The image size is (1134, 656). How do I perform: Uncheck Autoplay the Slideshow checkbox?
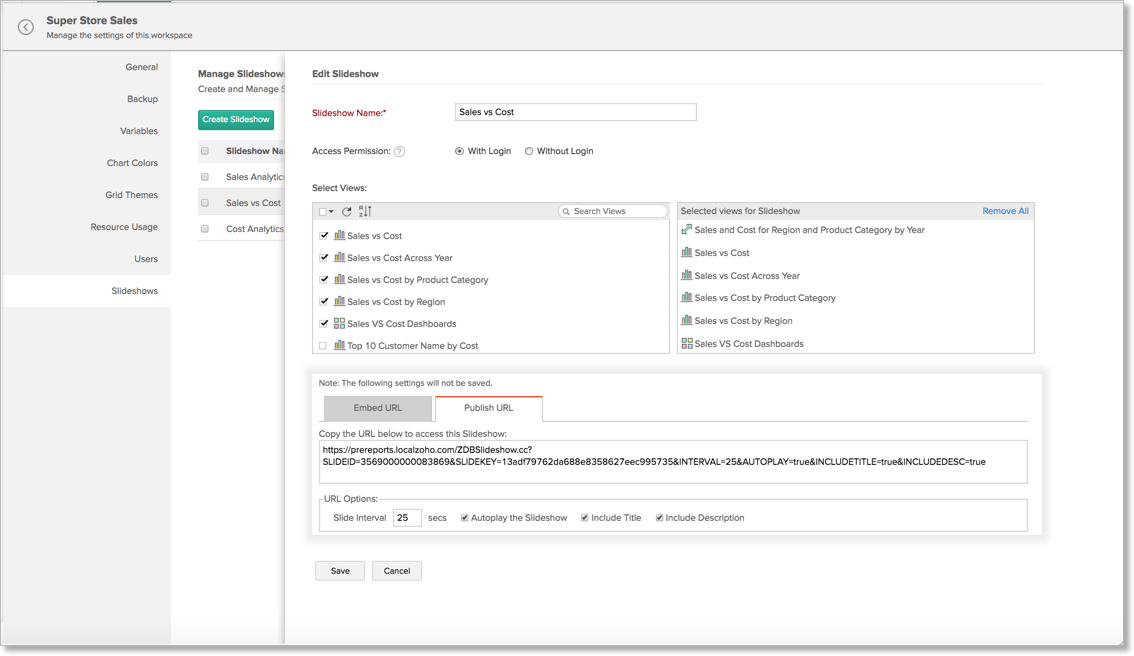point(464,518)
